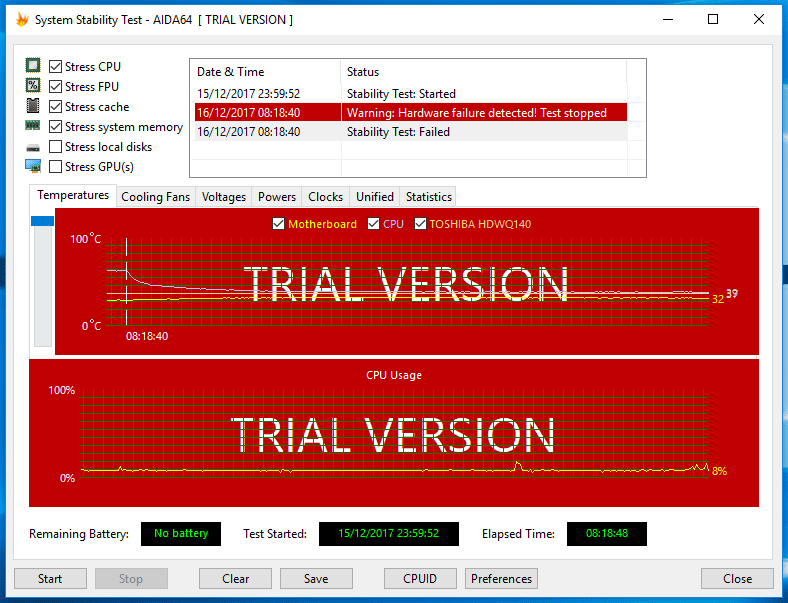Screen dimensions: 788x603
Task: Click the RAM module icon beside Stress system memory
Action: 33,126
